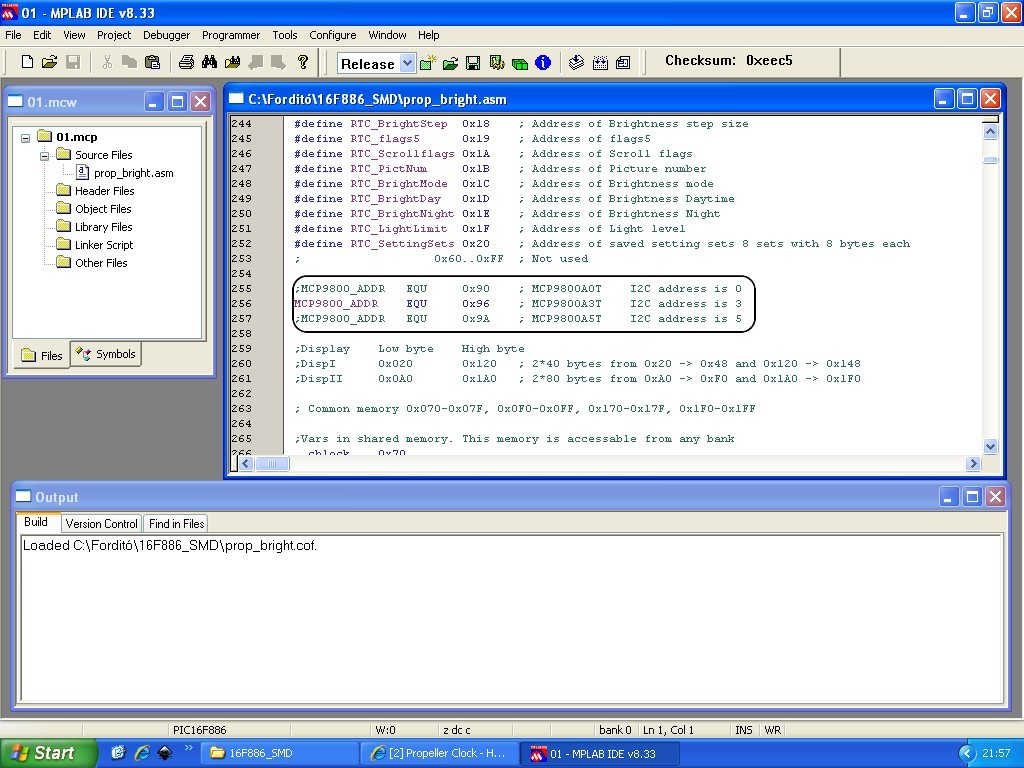Click the Paste clipboard toolbar icon
1024x768 pixels.
(152, 62)
